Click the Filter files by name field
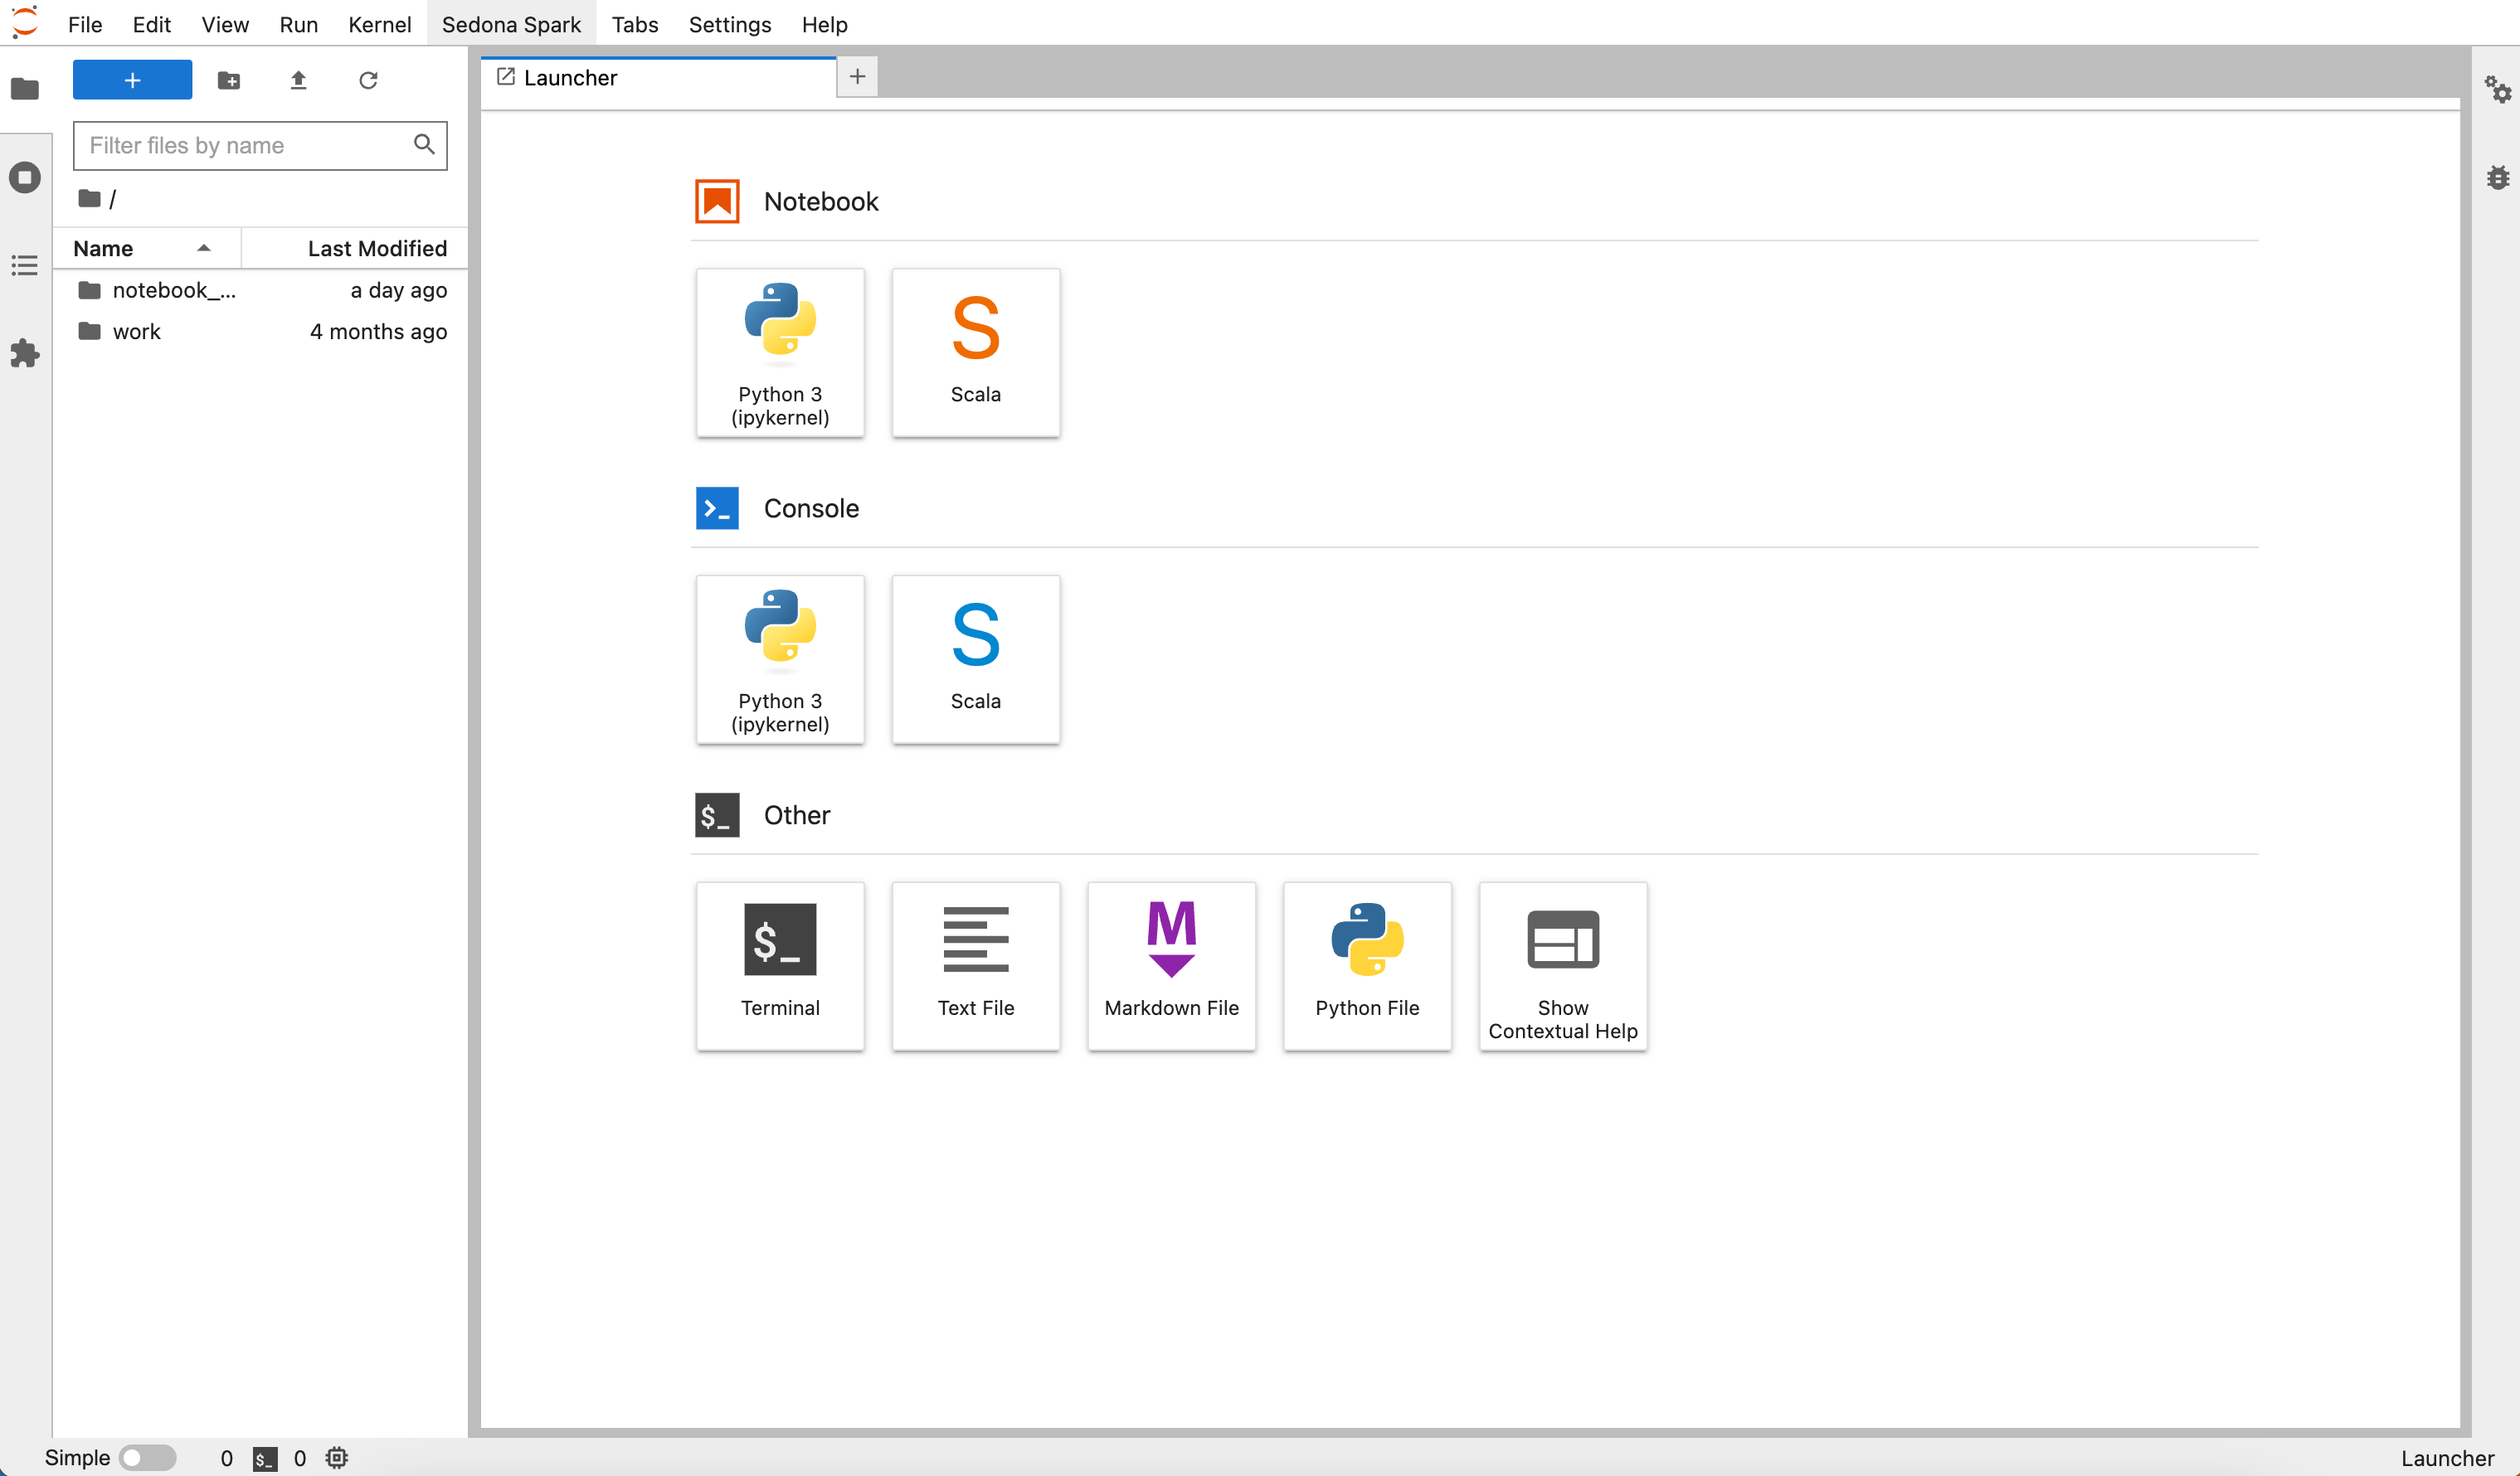 click(x=248, y=145)
